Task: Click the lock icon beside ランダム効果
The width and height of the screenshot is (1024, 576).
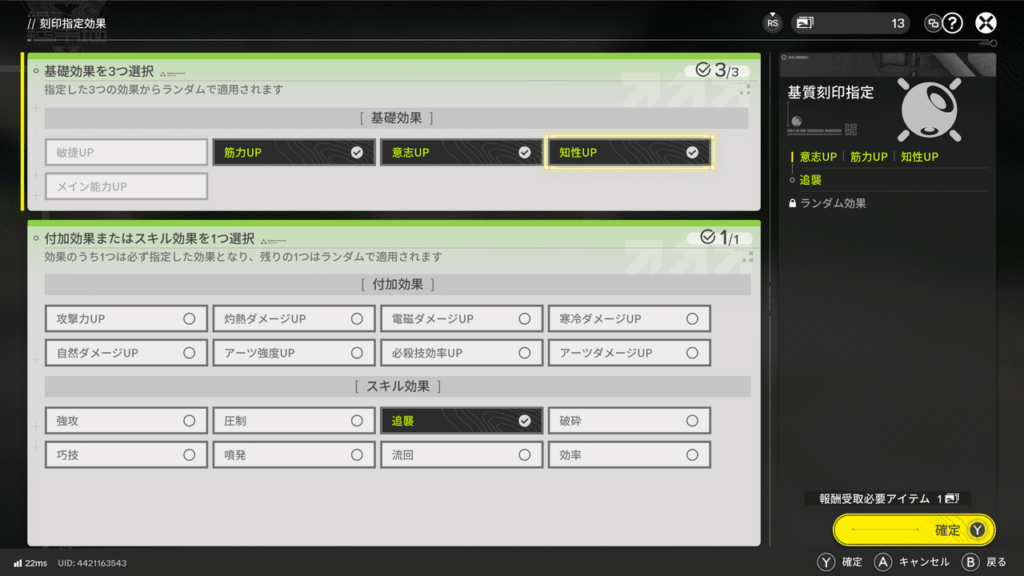Action: pyautogui.click(x=793, y=203)
